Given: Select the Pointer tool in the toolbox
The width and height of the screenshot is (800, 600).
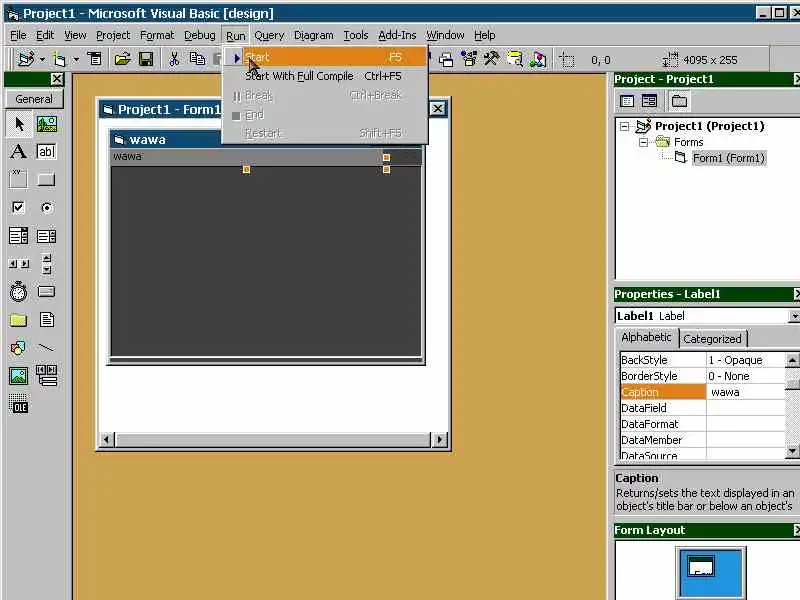Looking at the screenshot, I should coord(19,124).
